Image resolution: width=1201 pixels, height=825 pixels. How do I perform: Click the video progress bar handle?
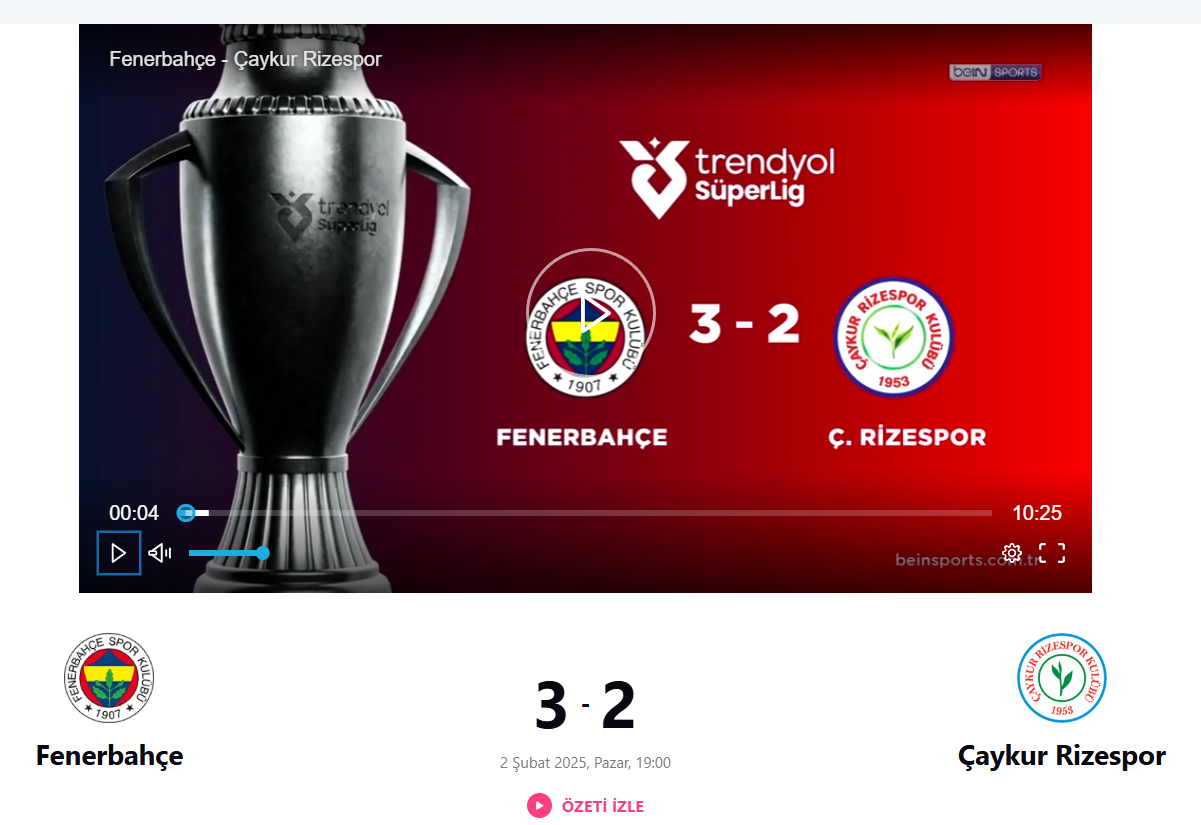coord(186,513)
